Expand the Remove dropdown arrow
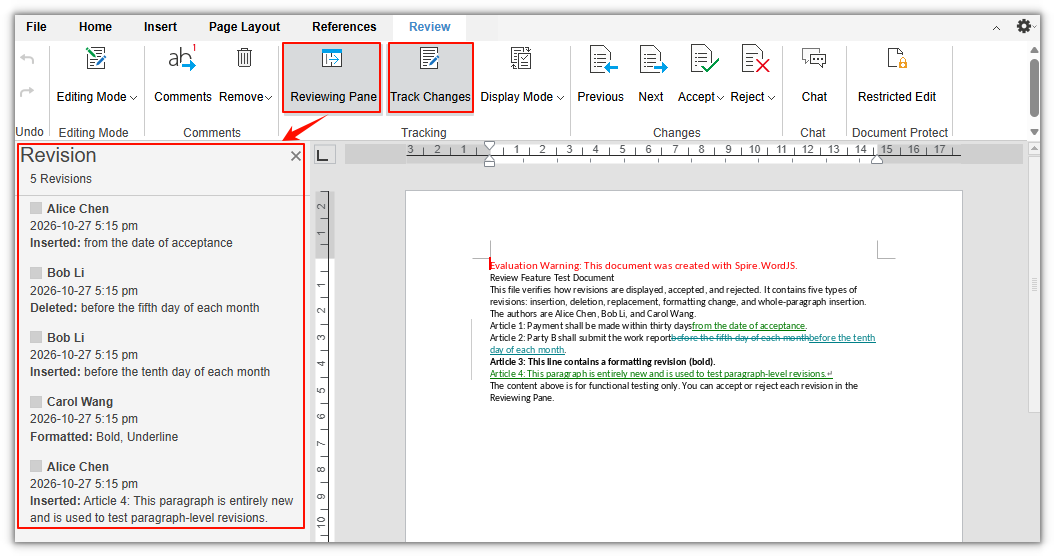1055x557 pixels. 268,98
